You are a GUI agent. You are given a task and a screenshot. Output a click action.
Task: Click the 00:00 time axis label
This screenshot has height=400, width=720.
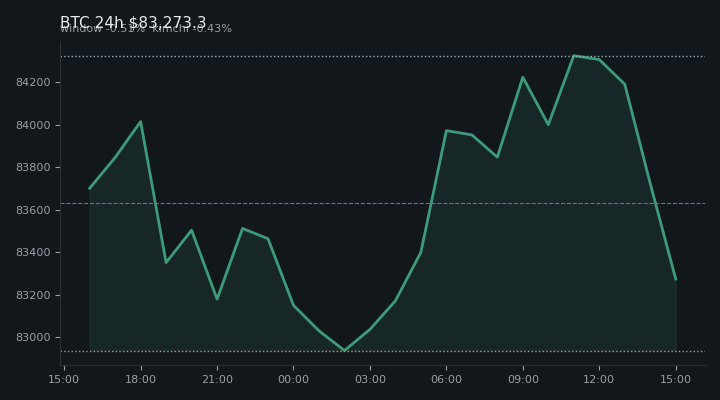click(x=293, y=379)
